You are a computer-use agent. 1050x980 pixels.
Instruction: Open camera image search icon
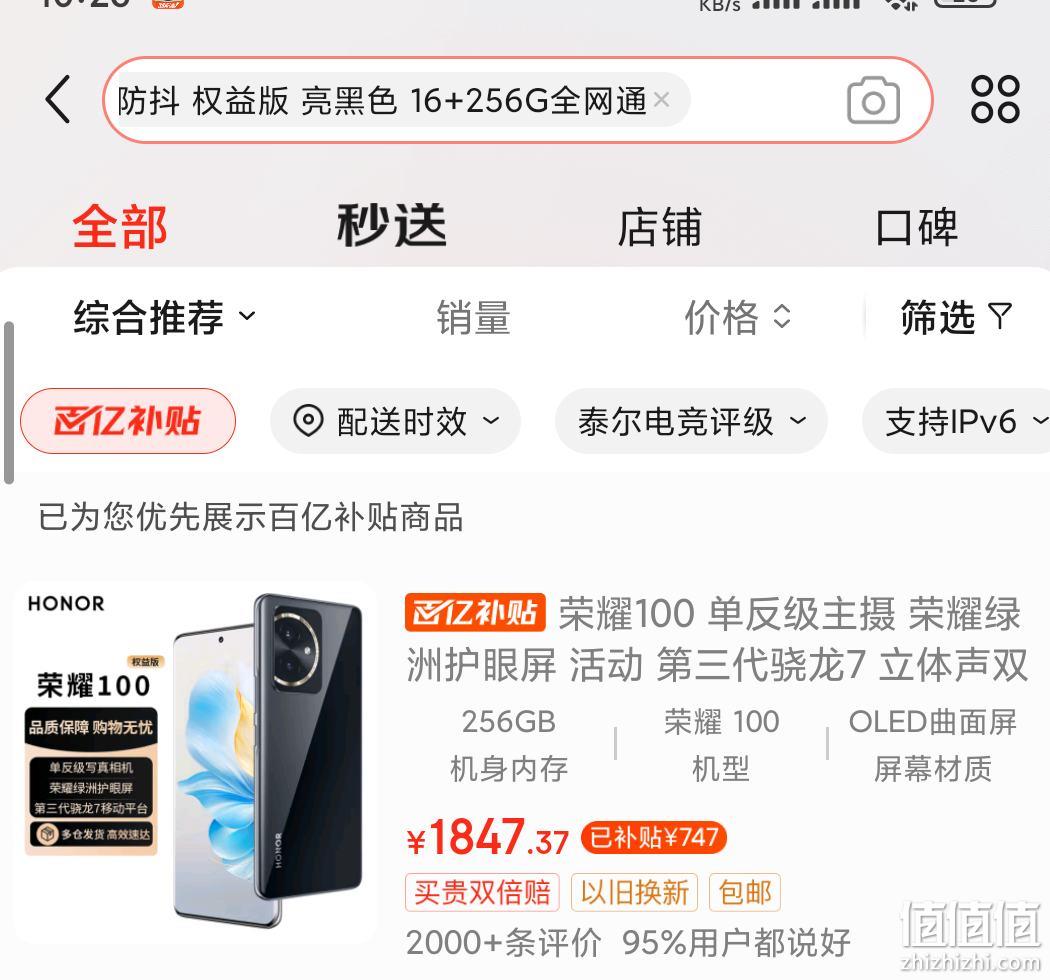pos(873,100)
